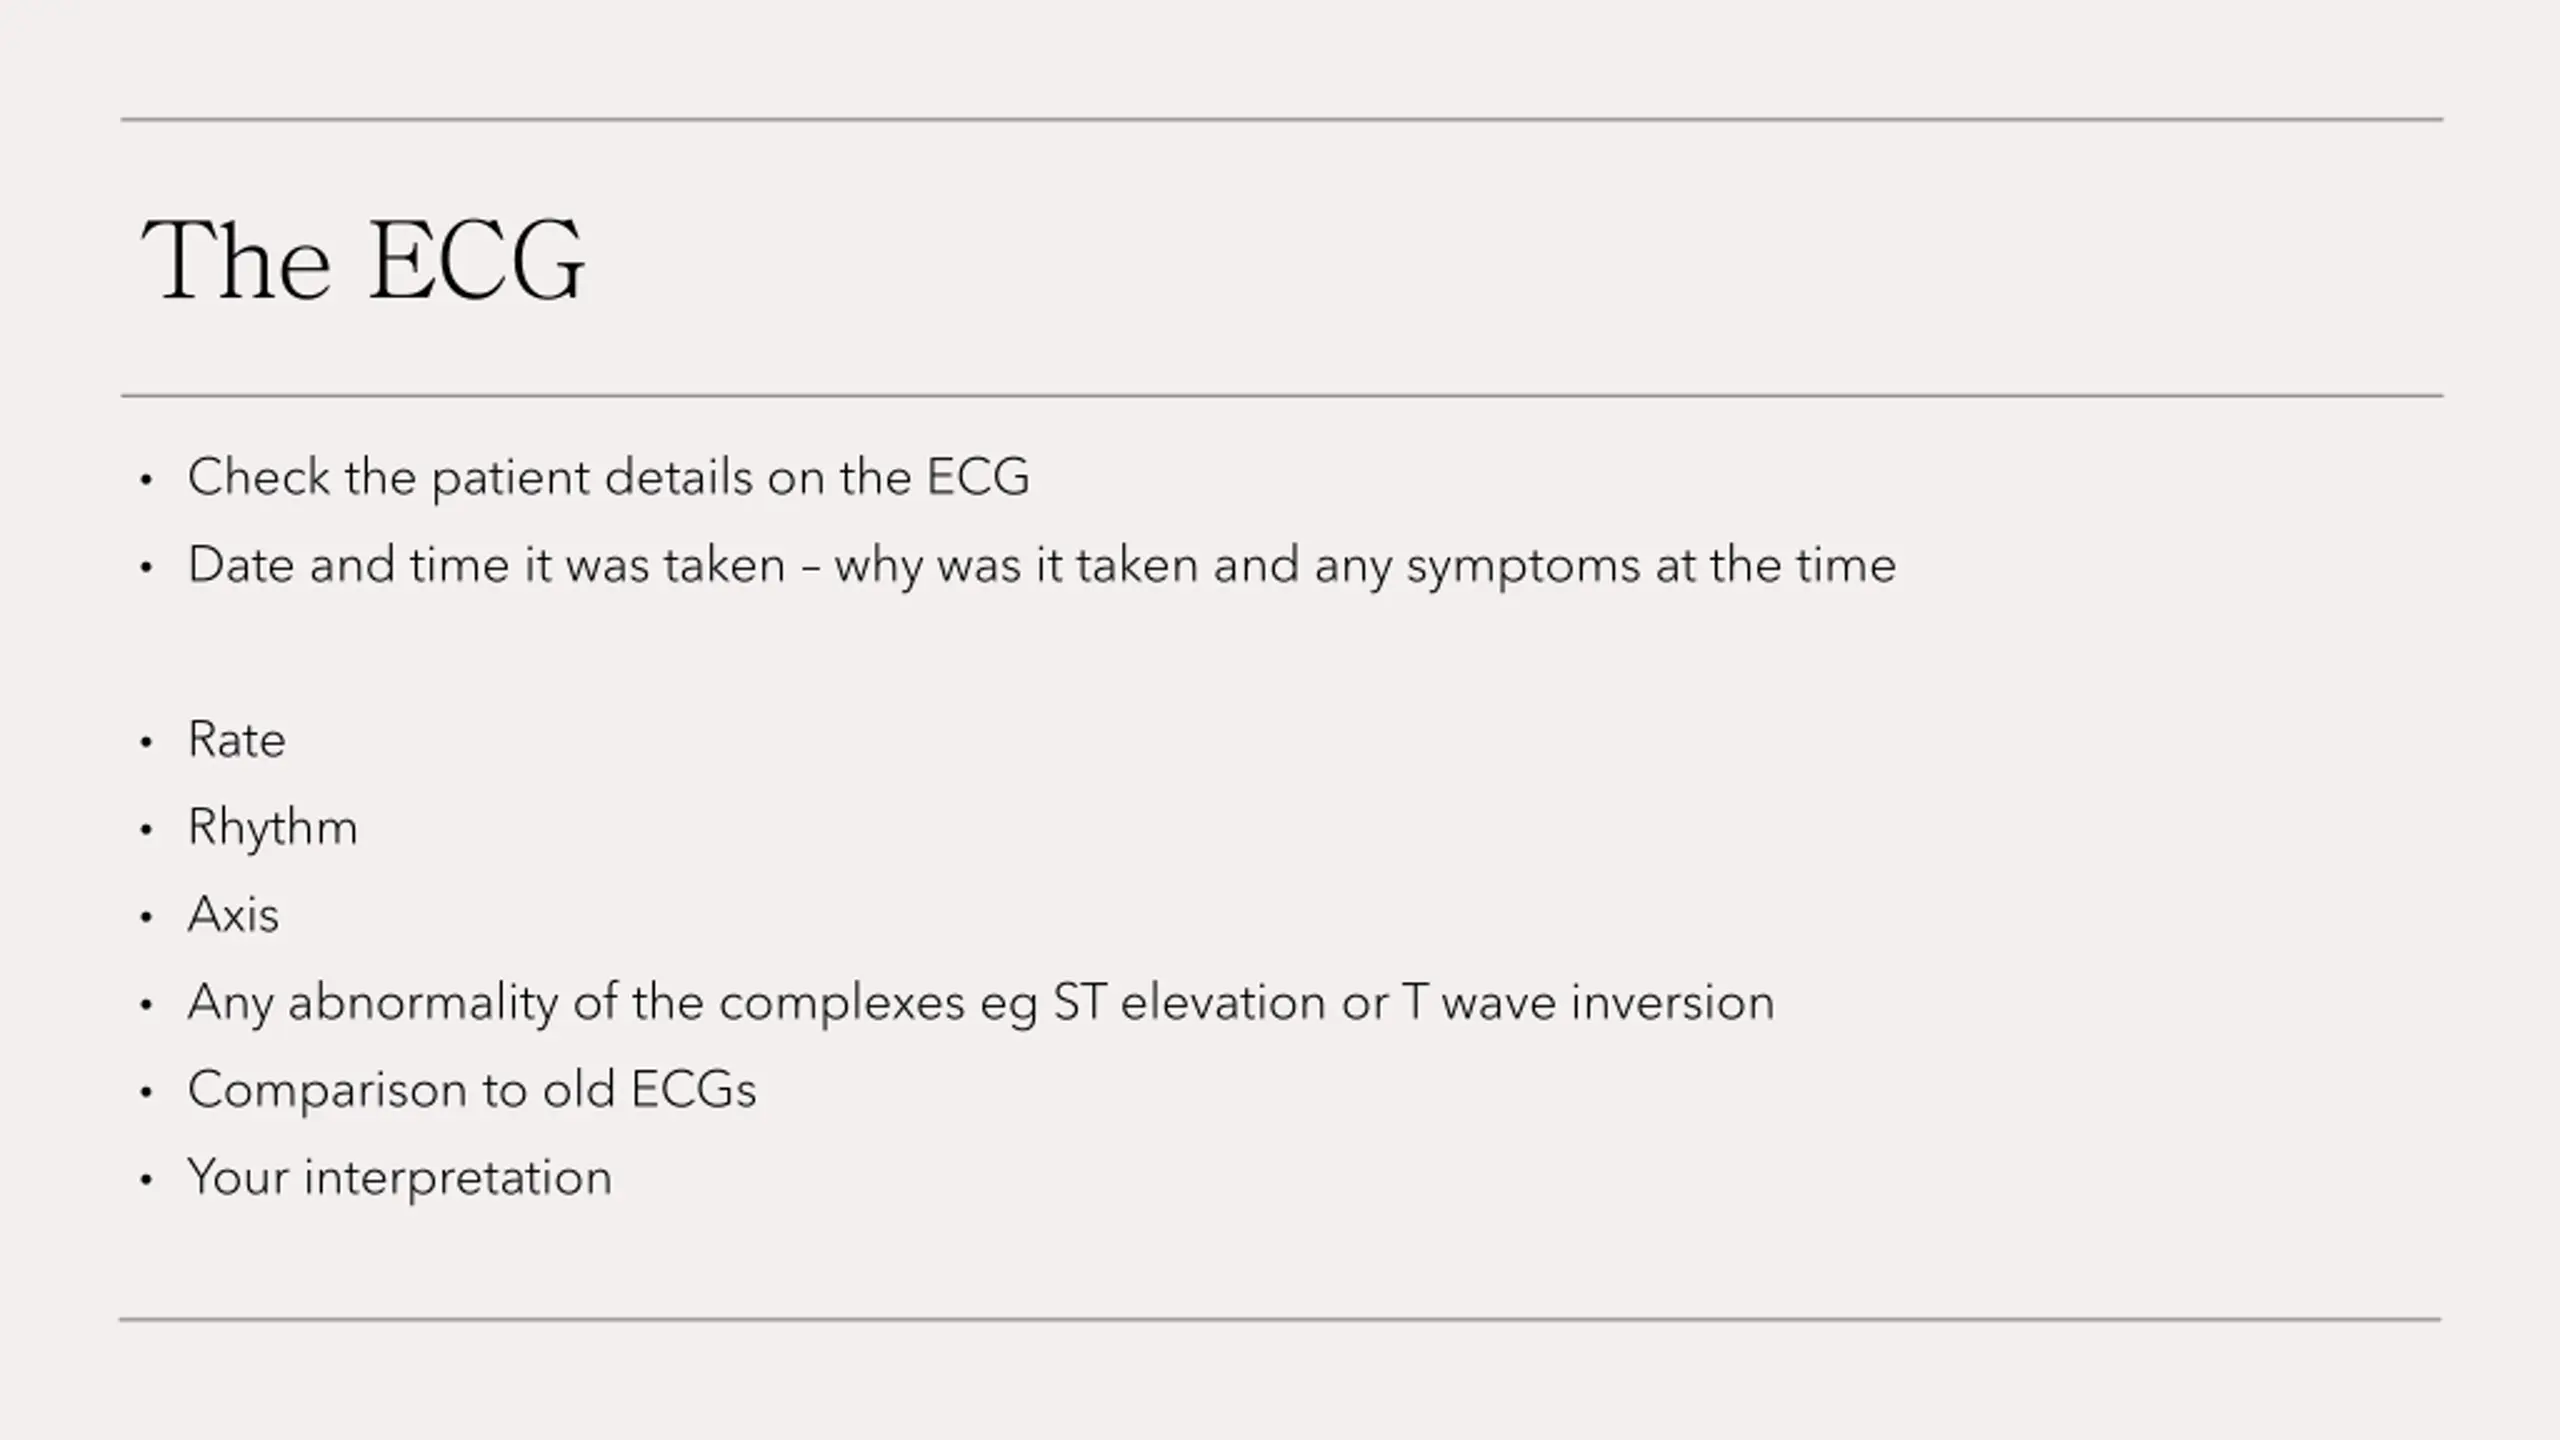Click the "Date and time it was taken" line
Screen dimensions: 2560x1440
1041,566
